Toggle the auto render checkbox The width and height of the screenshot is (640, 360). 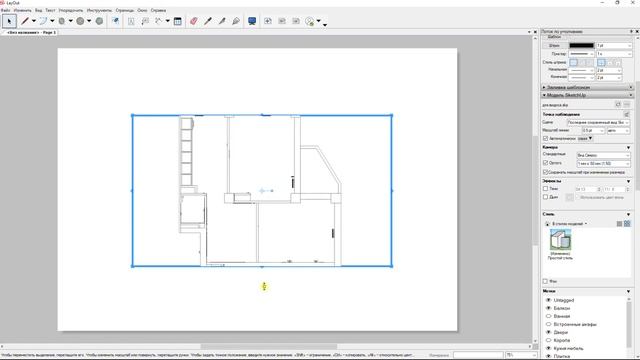pos(546,139)
